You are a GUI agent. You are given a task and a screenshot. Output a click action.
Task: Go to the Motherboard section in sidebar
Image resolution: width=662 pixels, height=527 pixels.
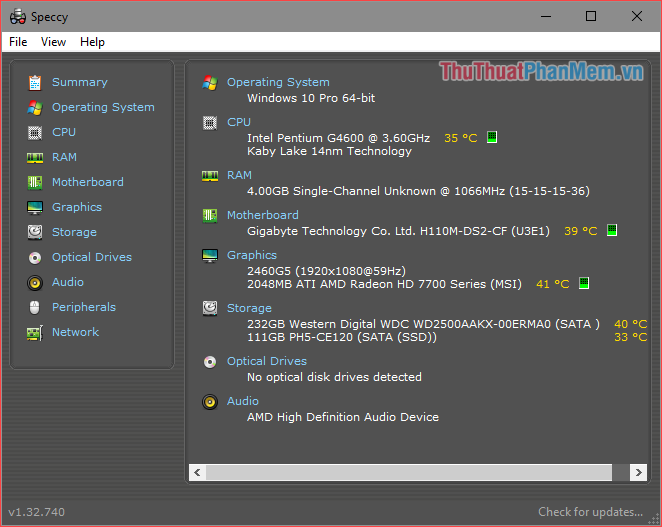click(88, 182)
